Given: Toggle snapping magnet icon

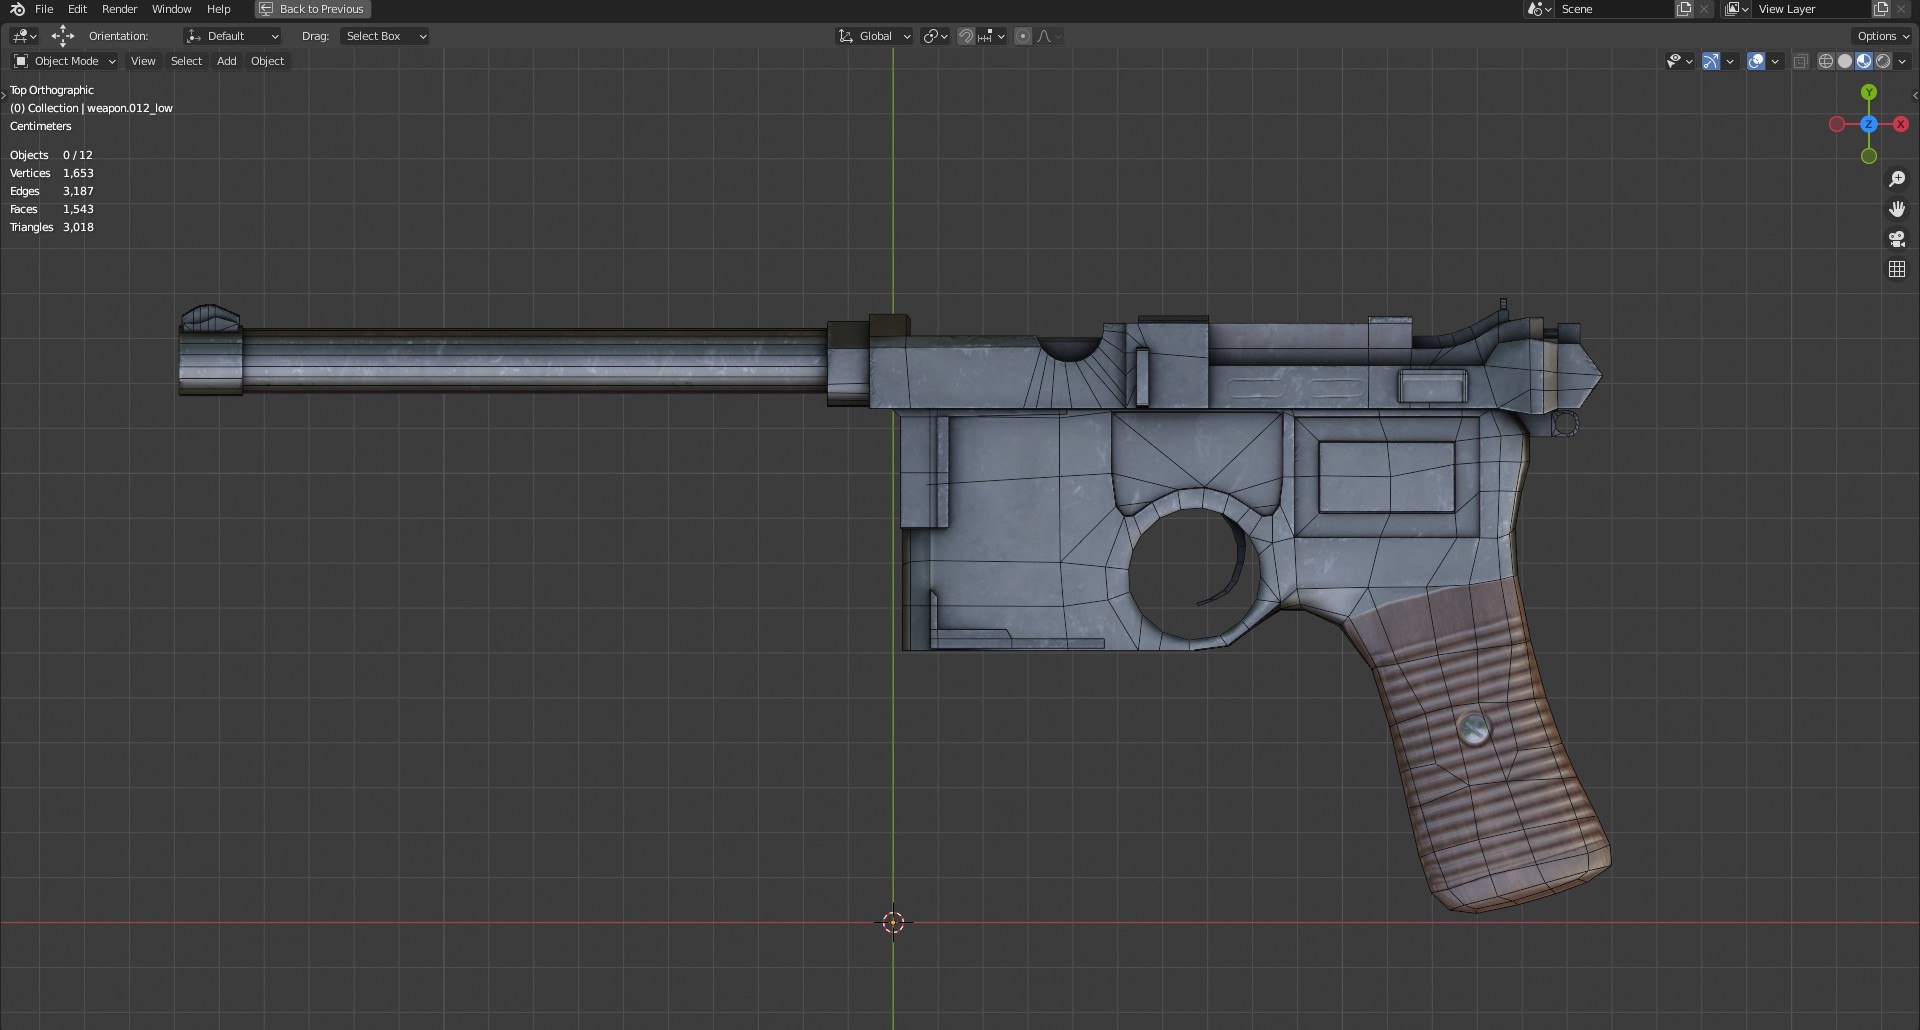Looking at the screenshot, I should click(966, 36).
